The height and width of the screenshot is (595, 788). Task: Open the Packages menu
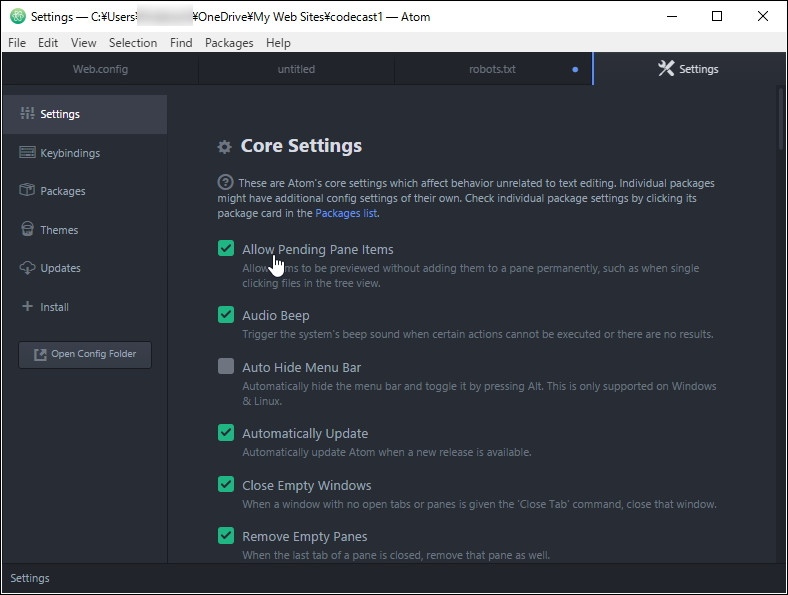tap(229, 43)
